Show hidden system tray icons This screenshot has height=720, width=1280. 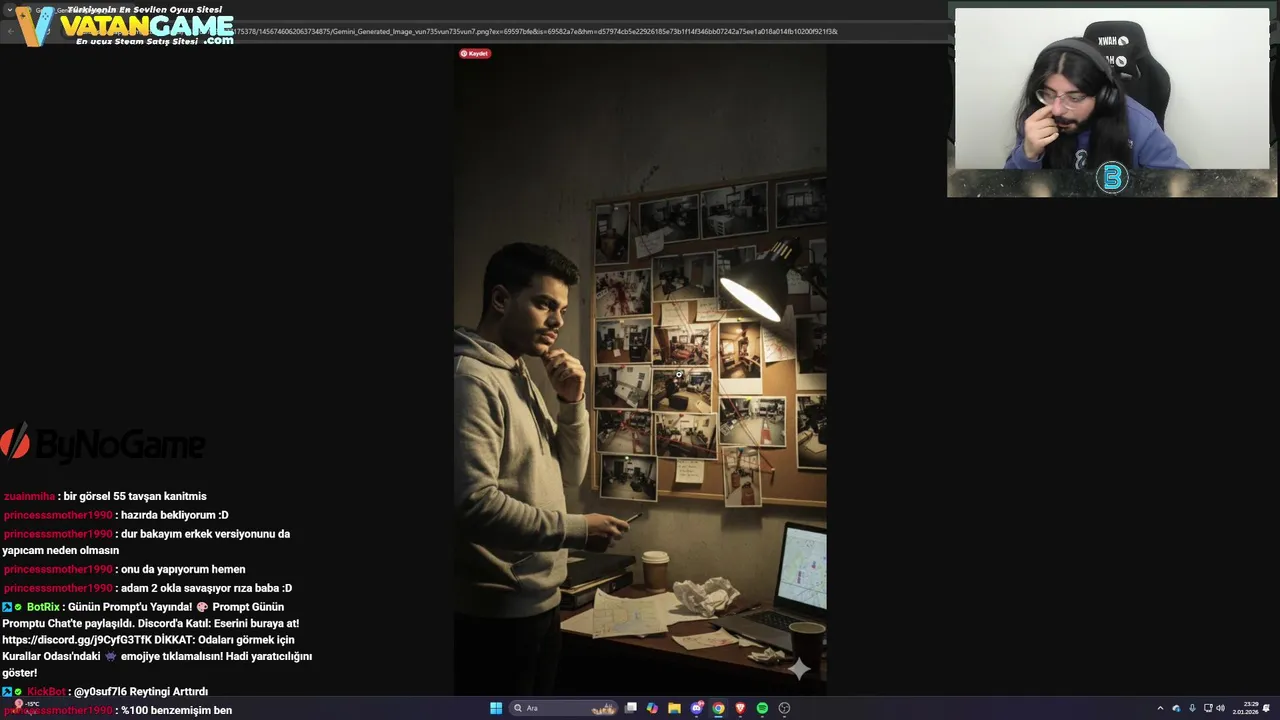tap(1160, 708)
